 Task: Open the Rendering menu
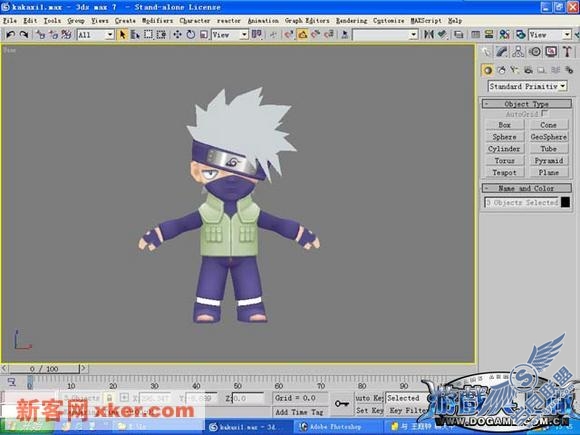[351, 21]
